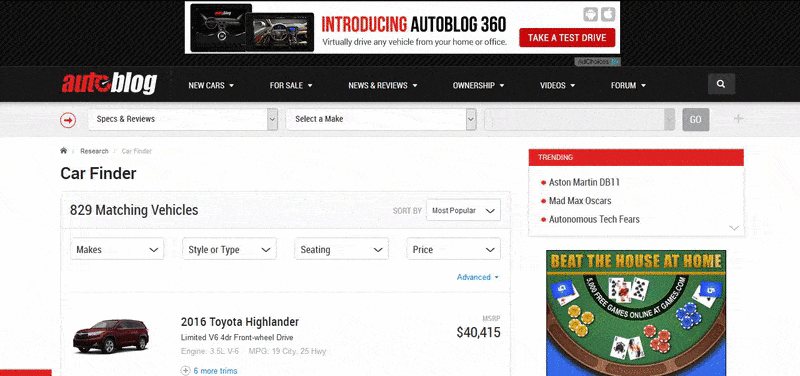Open the disabled model dropdown

[580, 119]
